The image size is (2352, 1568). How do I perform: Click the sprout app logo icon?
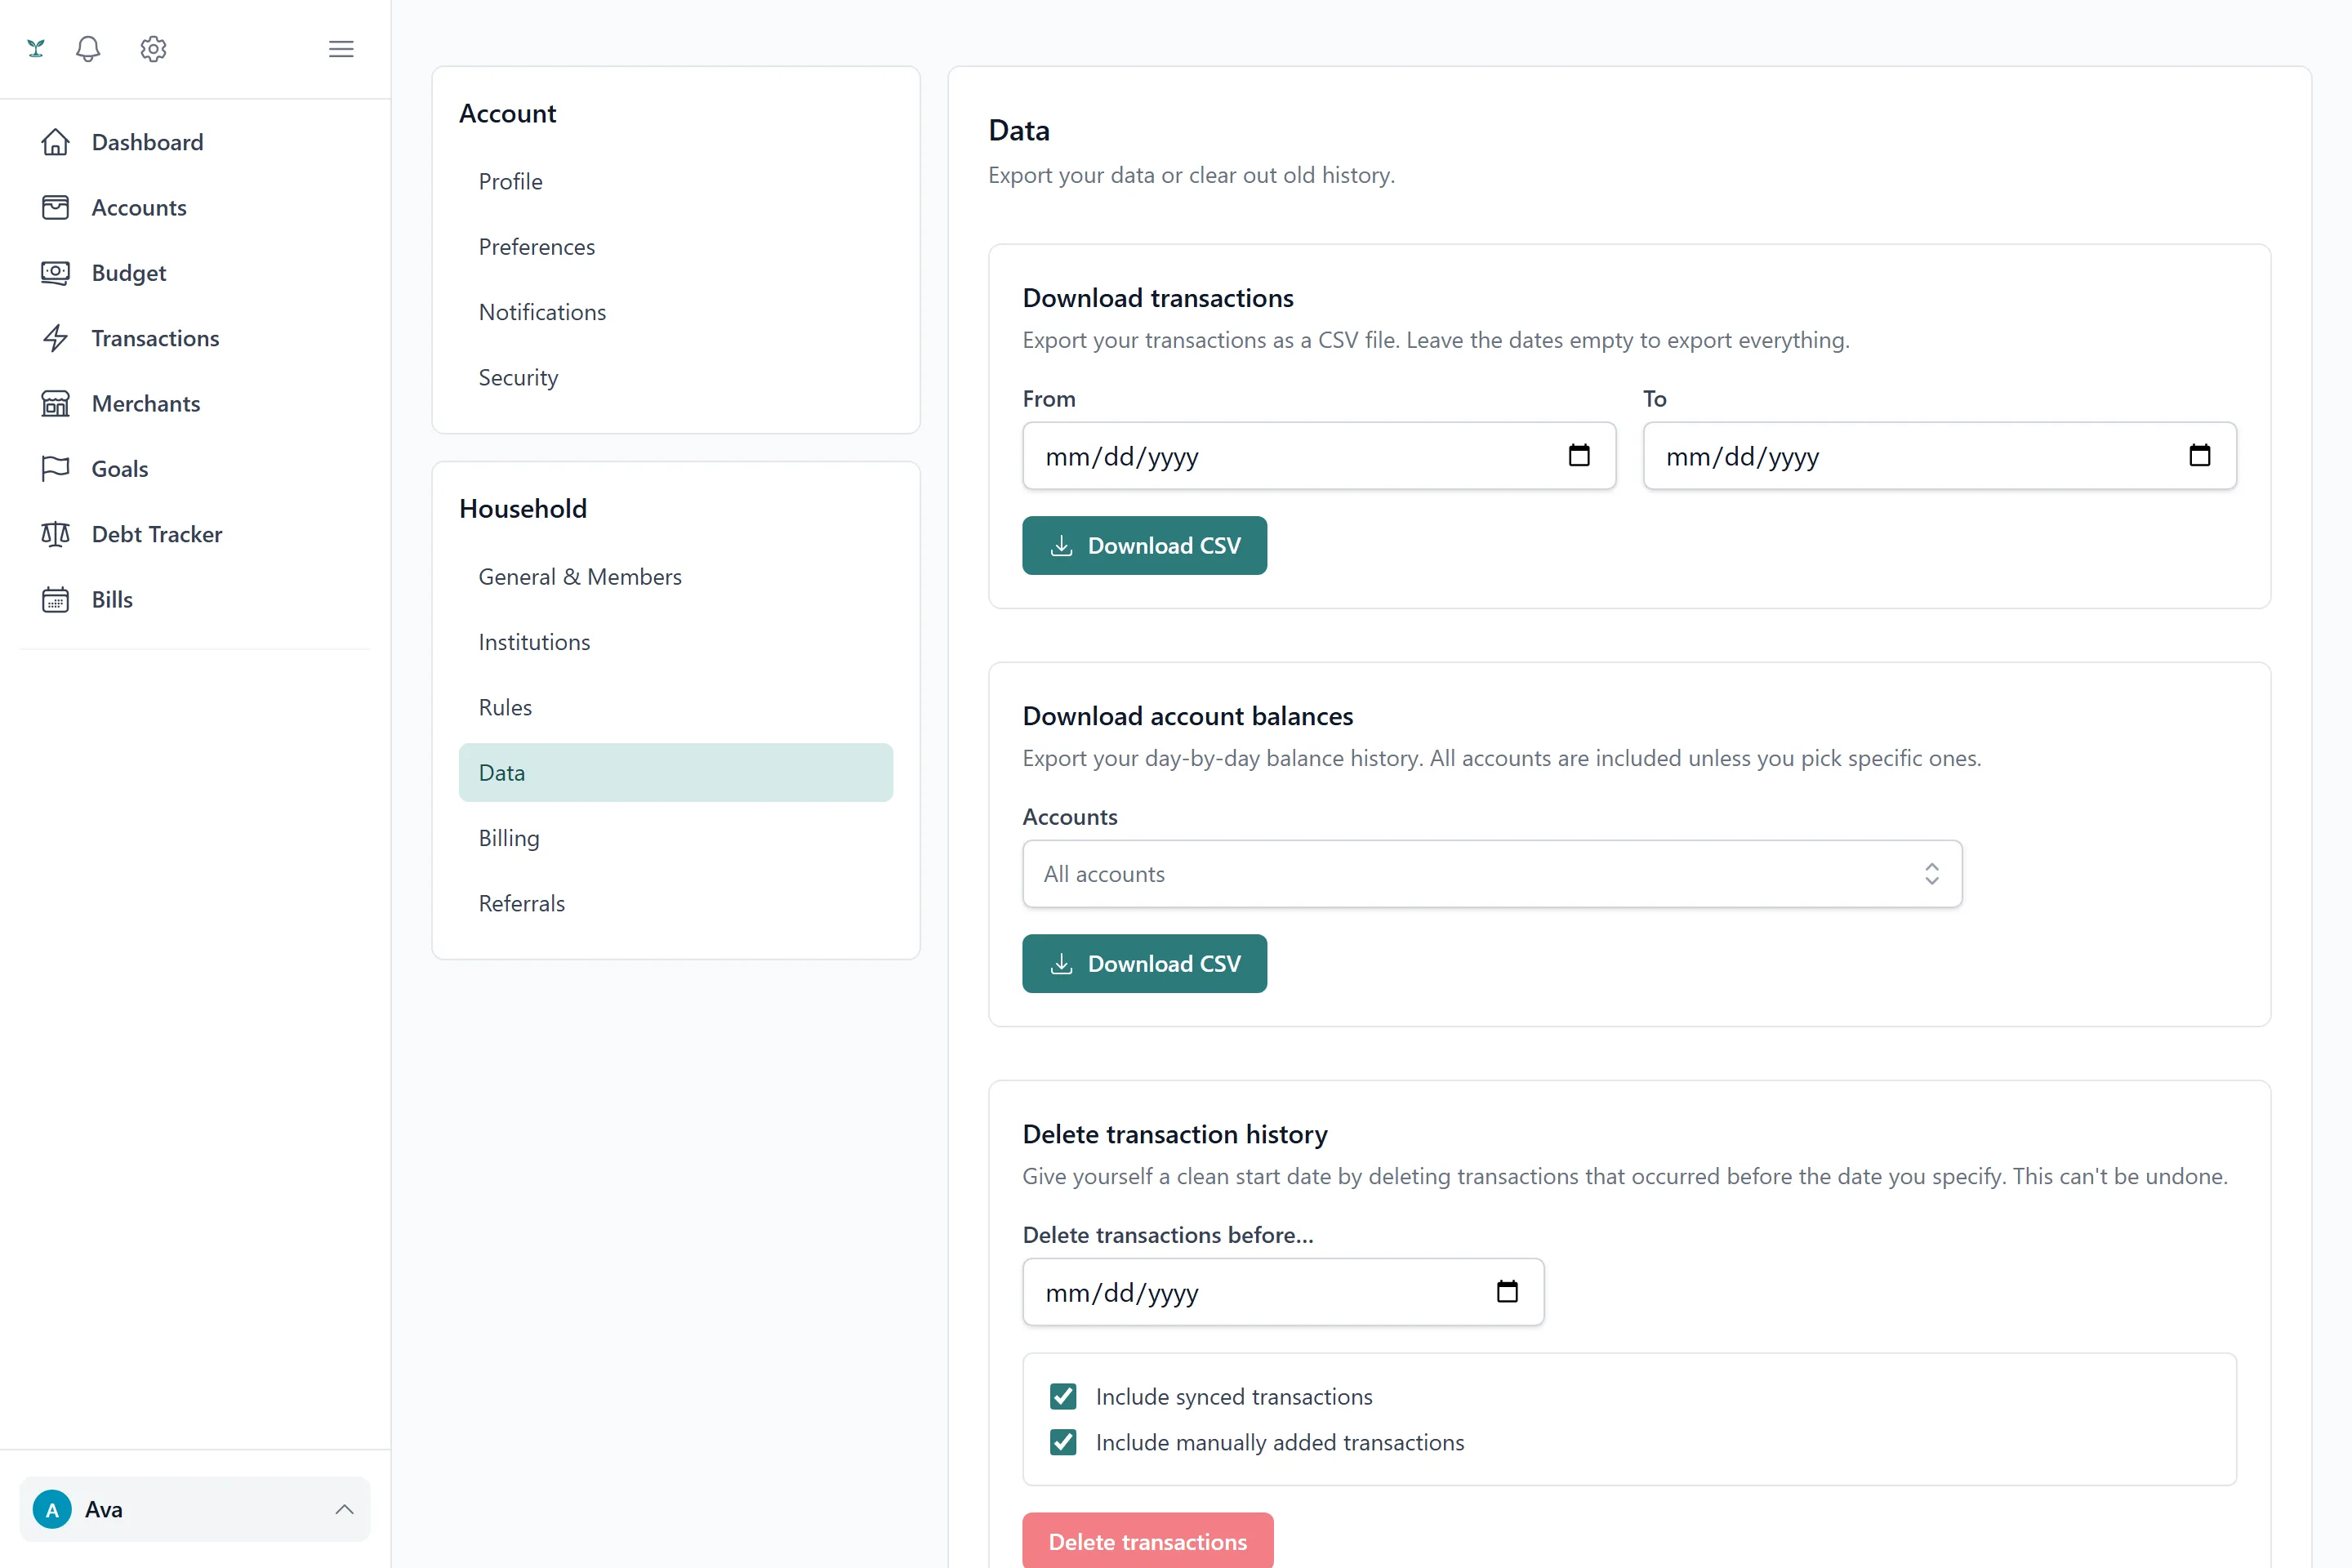point(36,48)
